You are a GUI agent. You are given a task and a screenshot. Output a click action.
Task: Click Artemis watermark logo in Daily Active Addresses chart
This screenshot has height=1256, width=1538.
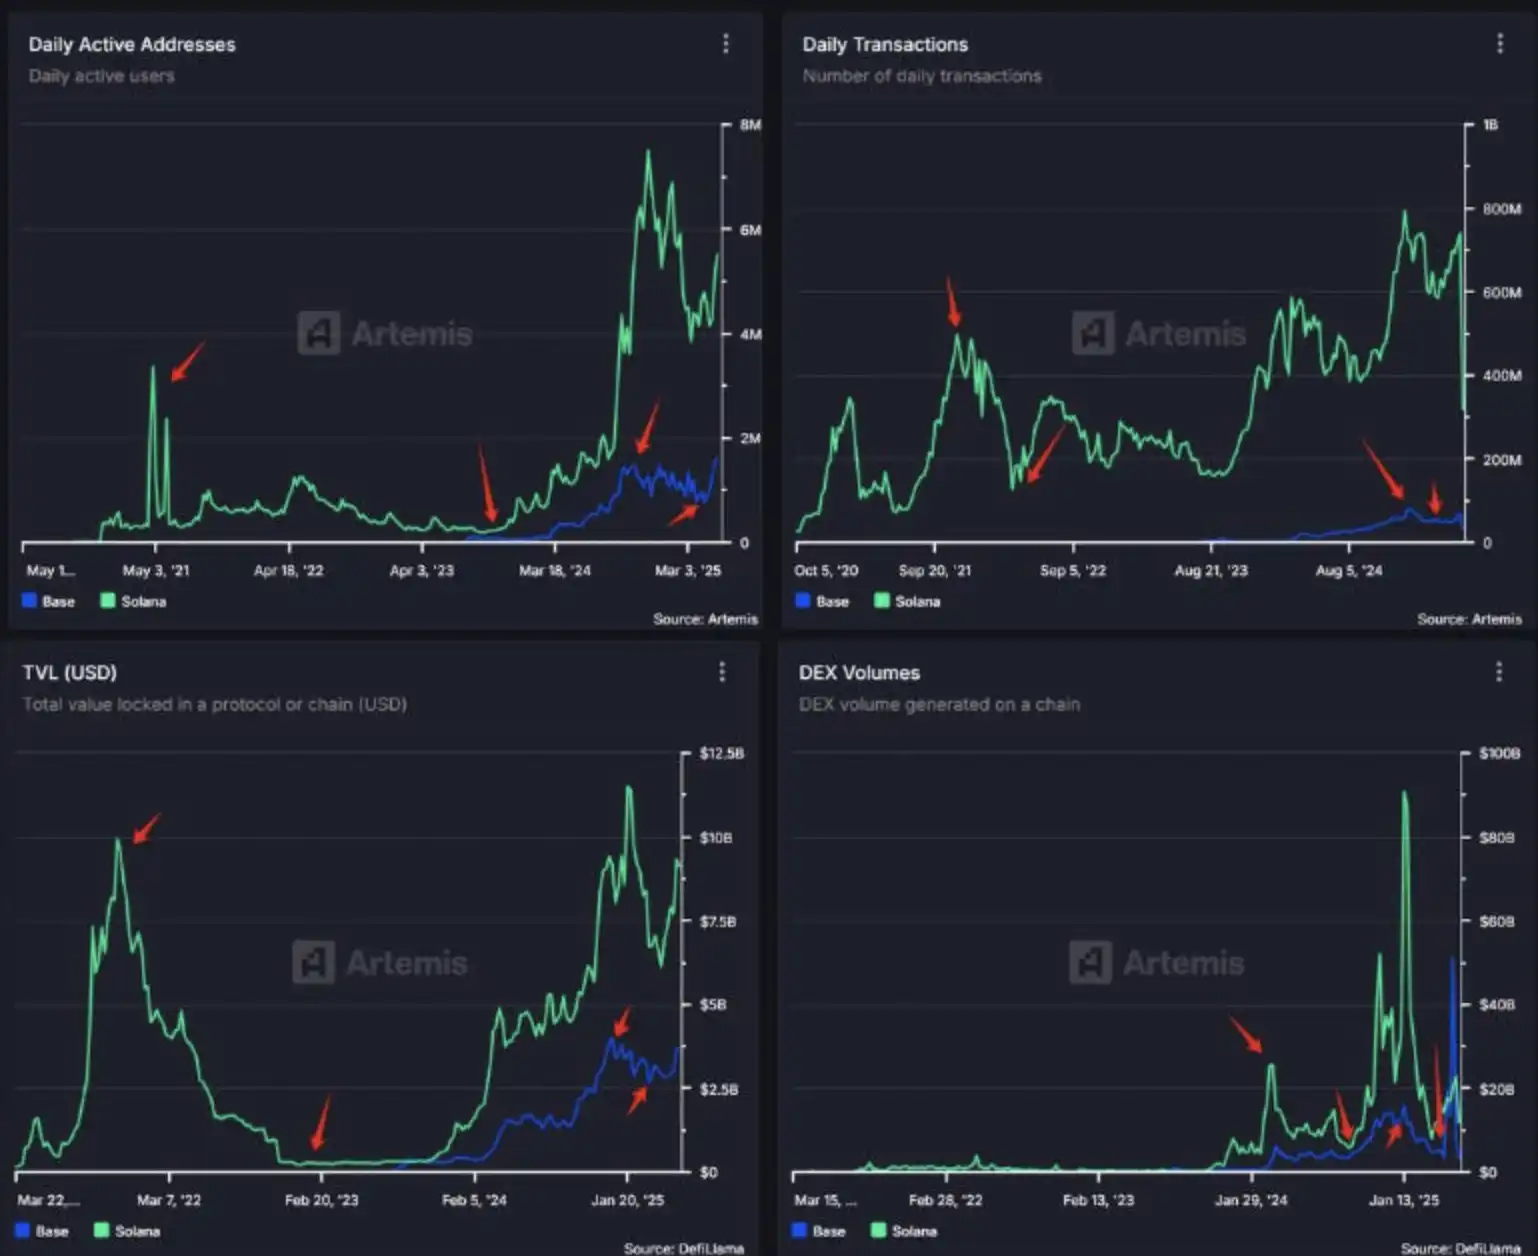click(x=319, y=333)
